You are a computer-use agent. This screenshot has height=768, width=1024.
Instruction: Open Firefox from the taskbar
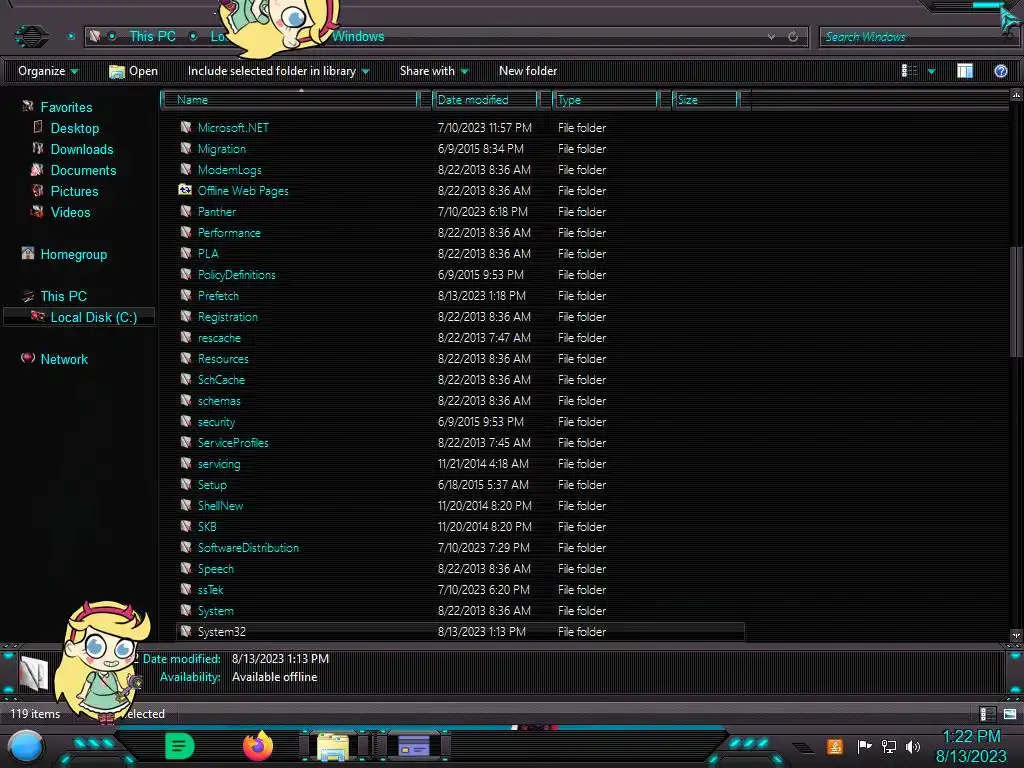257,746
